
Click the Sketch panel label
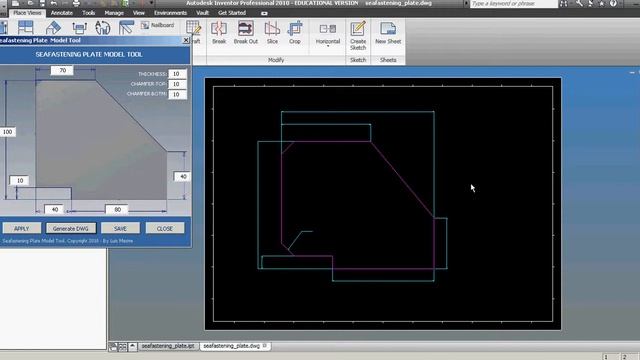tap(358, 60)
